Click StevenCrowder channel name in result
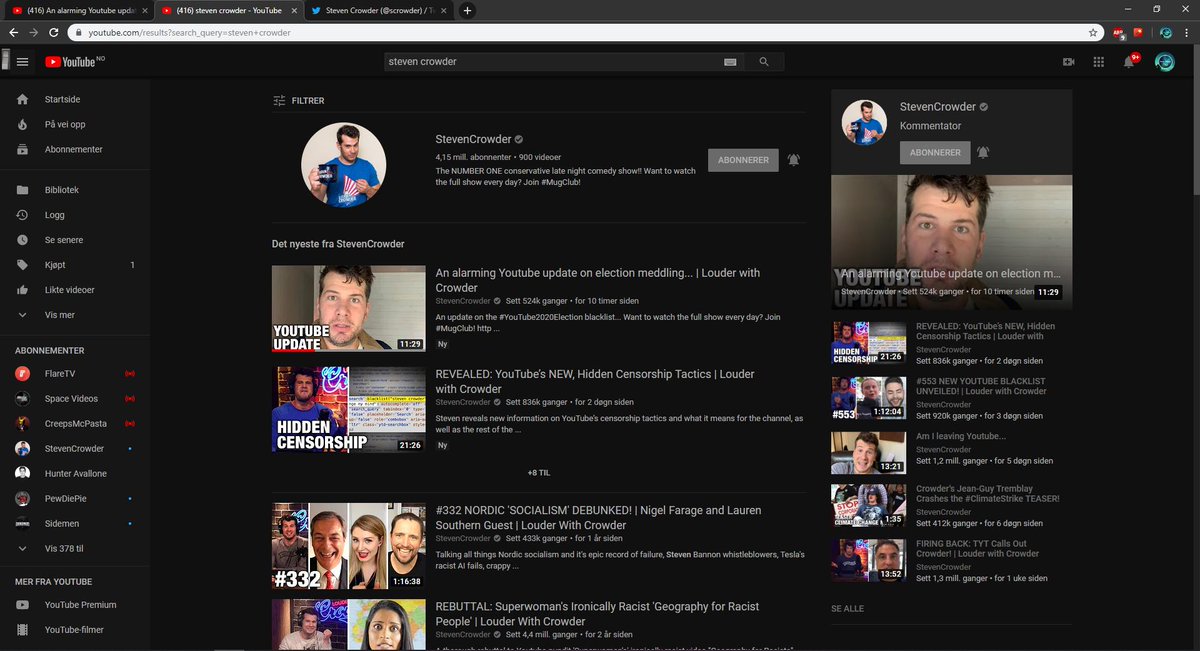Viewport: 1200px width, 651px height. click(473, 139)
